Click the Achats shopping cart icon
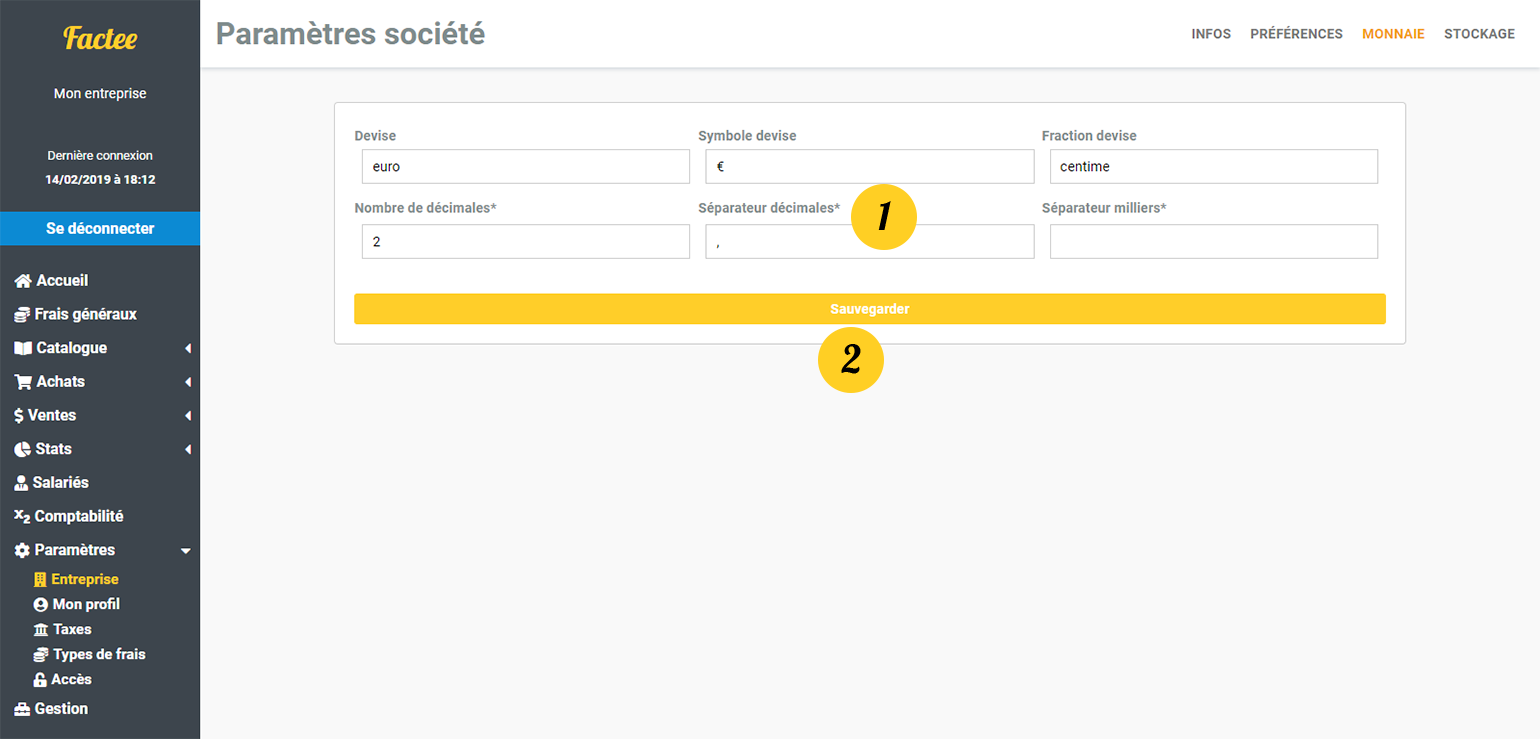 click(x=23, y=382)
